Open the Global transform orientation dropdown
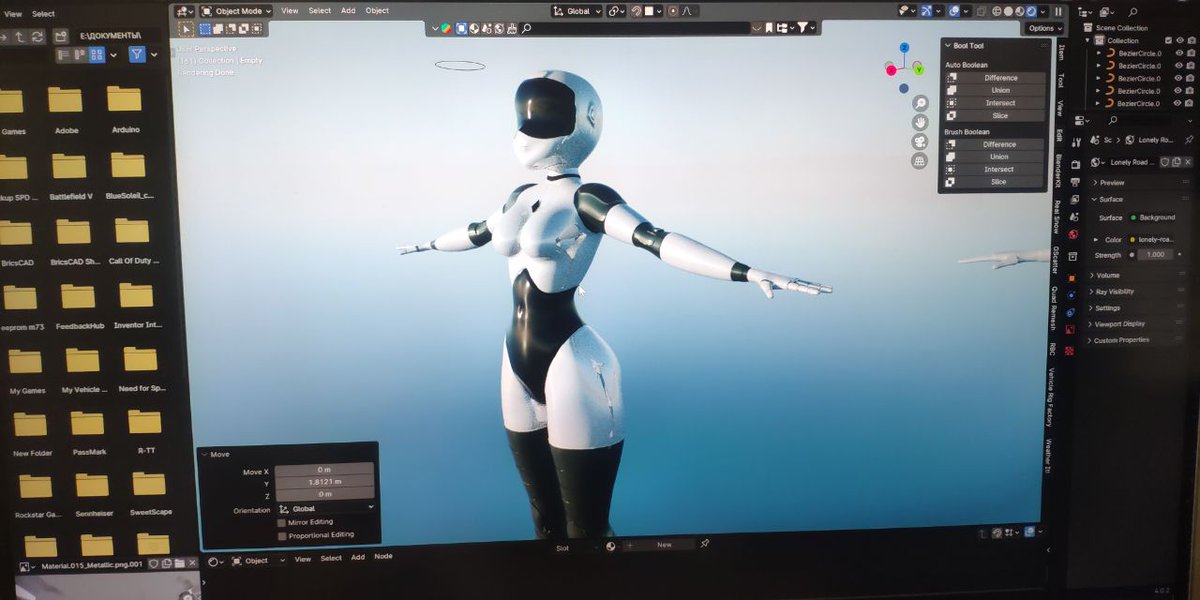Image resolution: width=1200 pixels, height=600 pixels. 577,11
